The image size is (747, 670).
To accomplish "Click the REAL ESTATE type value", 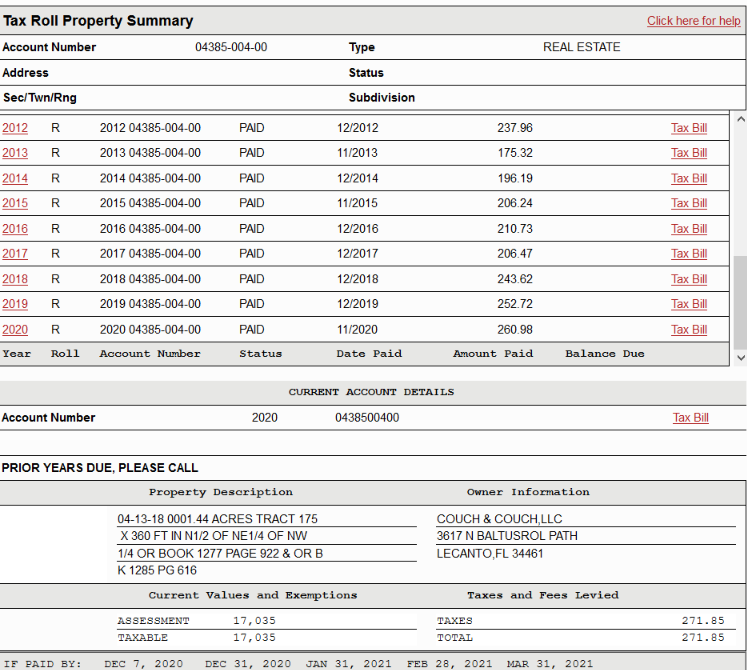I will pos(582,47).
